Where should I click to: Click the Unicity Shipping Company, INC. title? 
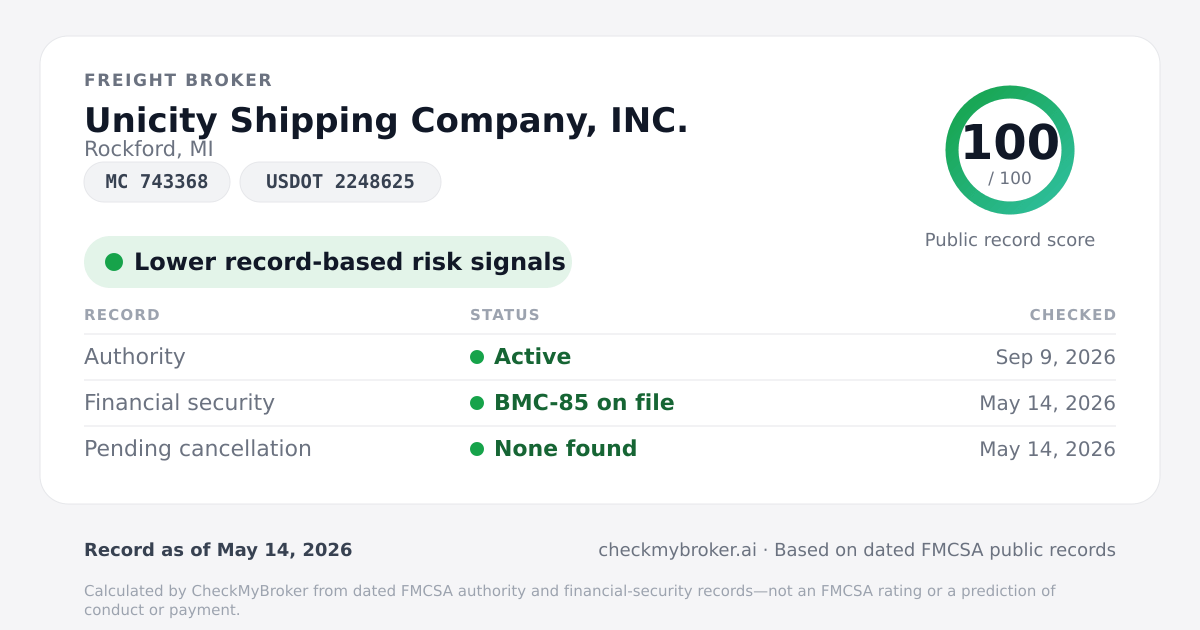click(386, 120)
